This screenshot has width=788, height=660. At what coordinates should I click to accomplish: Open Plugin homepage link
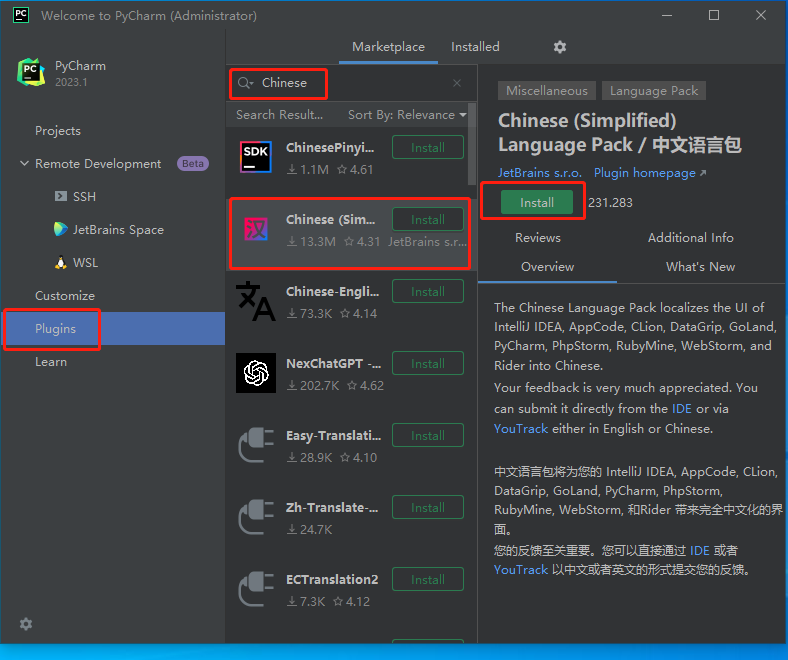(x=650, y=172)
